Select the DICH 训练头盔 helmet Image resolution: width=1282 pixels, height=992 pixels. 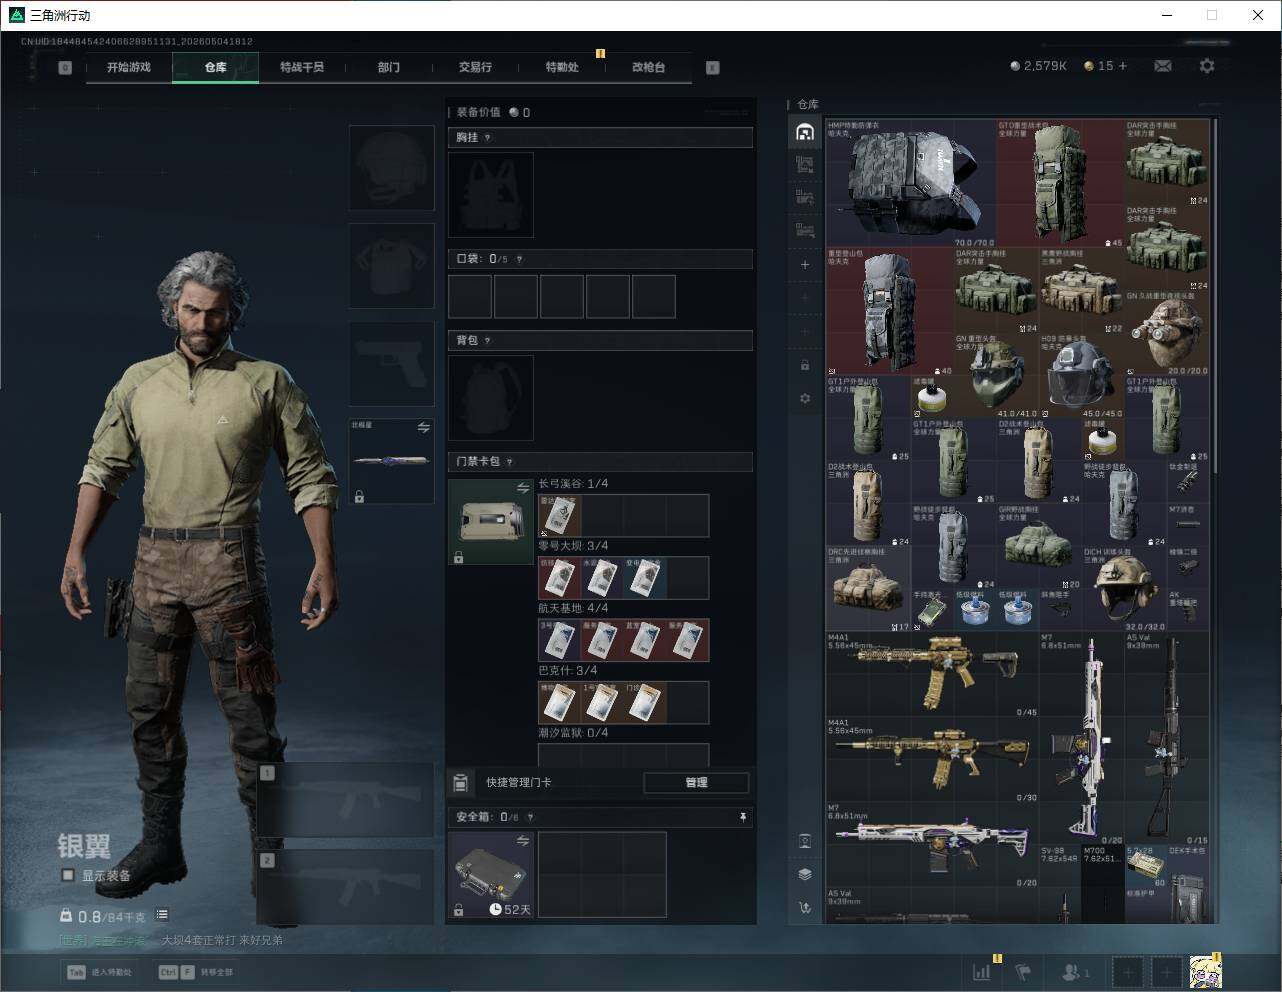click(1124, 589)
